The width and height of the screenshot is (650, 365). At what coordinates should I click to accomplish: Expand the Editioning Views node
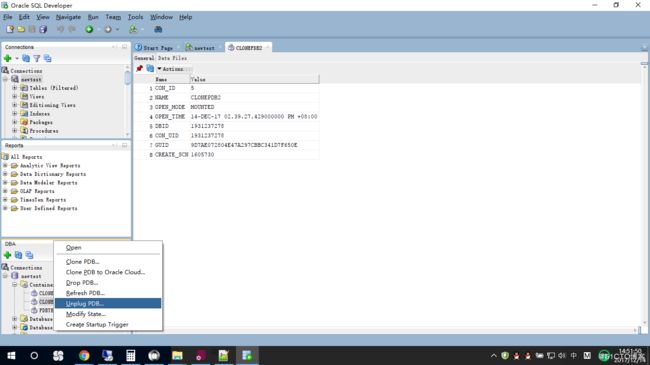click(15, 105)
